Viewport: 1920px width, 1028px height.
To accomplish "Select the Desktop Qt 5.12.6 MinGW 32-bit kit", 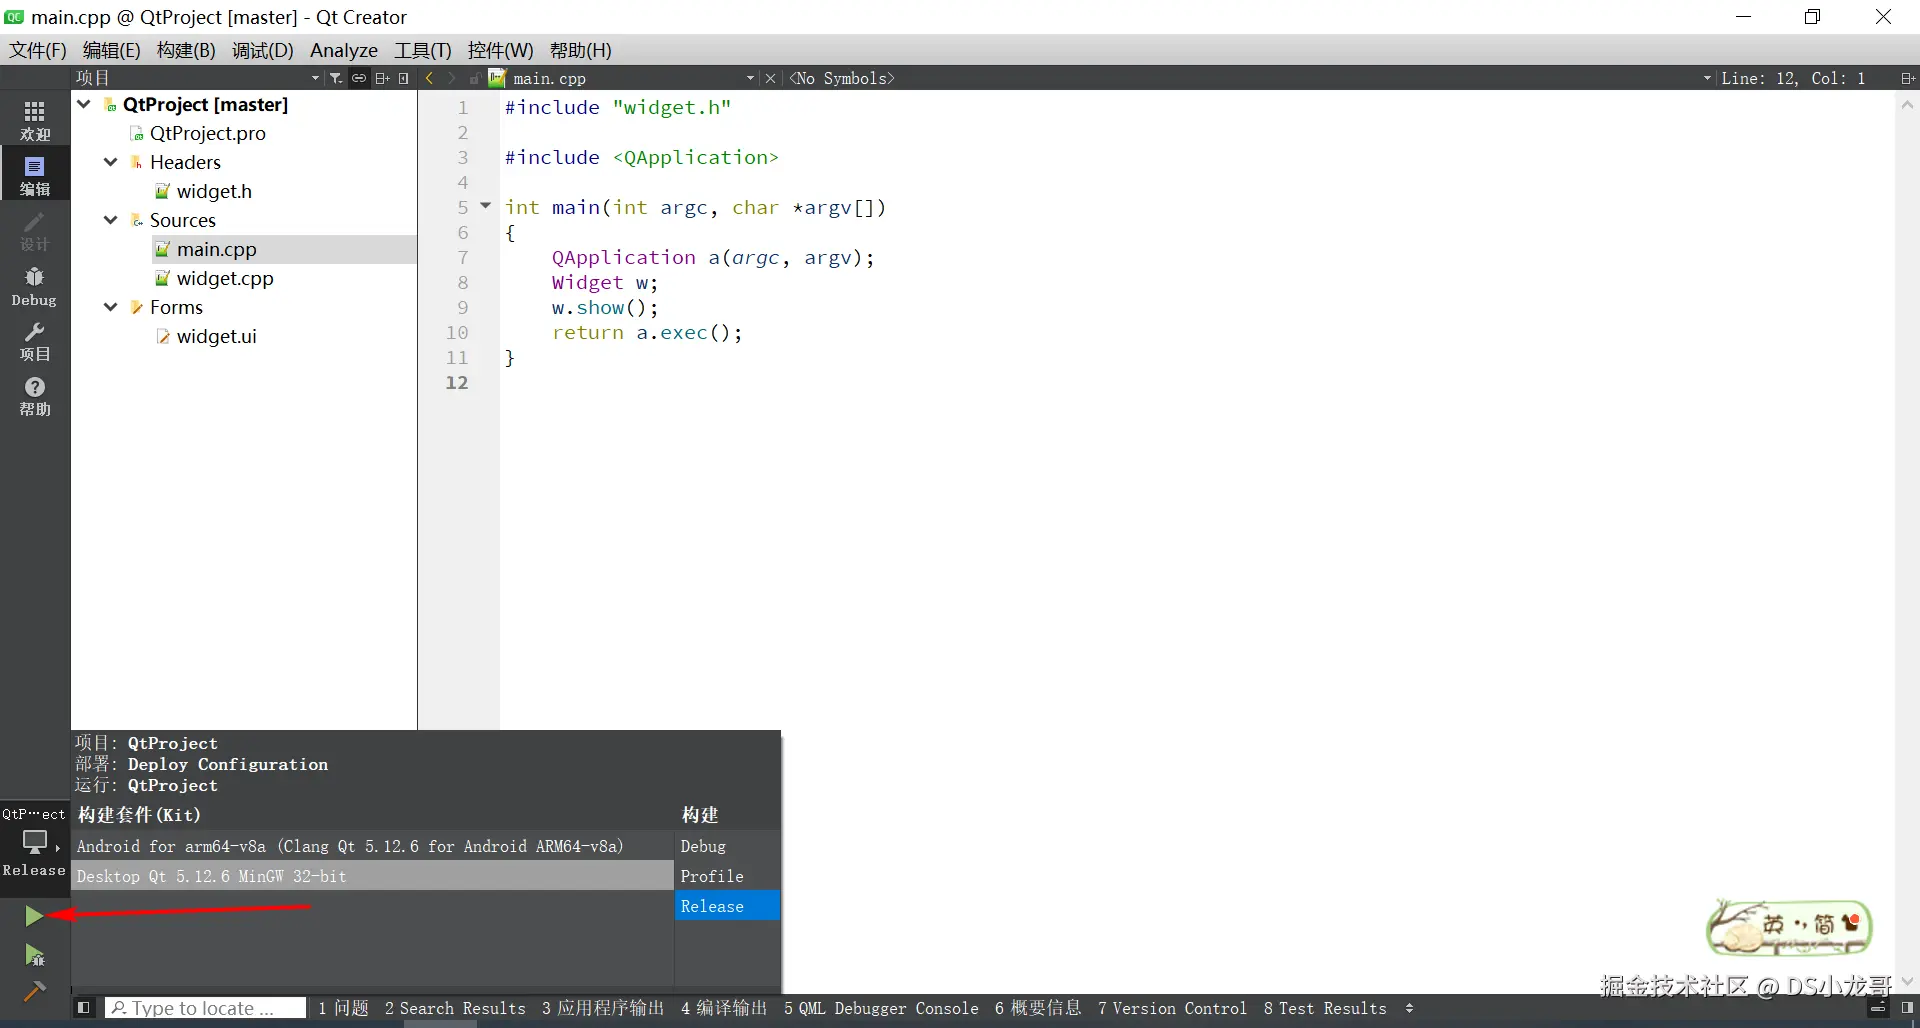I will (373, 876).
